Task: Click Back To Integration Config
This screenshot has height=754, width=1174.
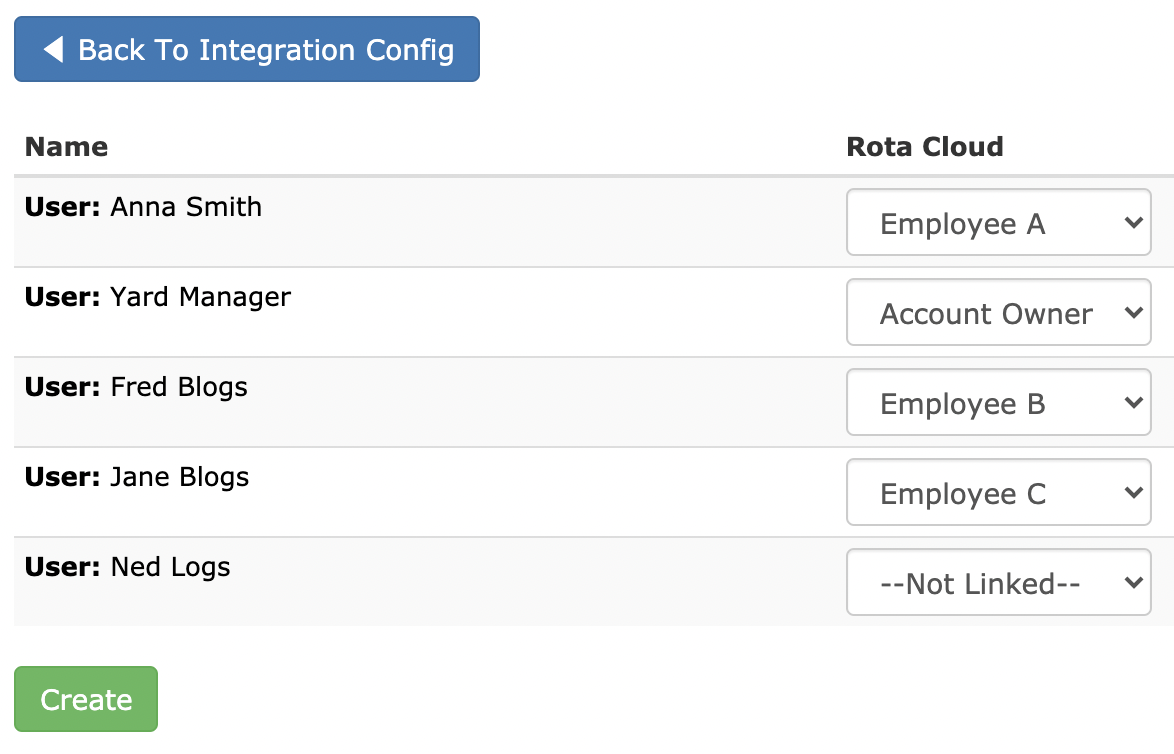Action: tap(246, 49)
